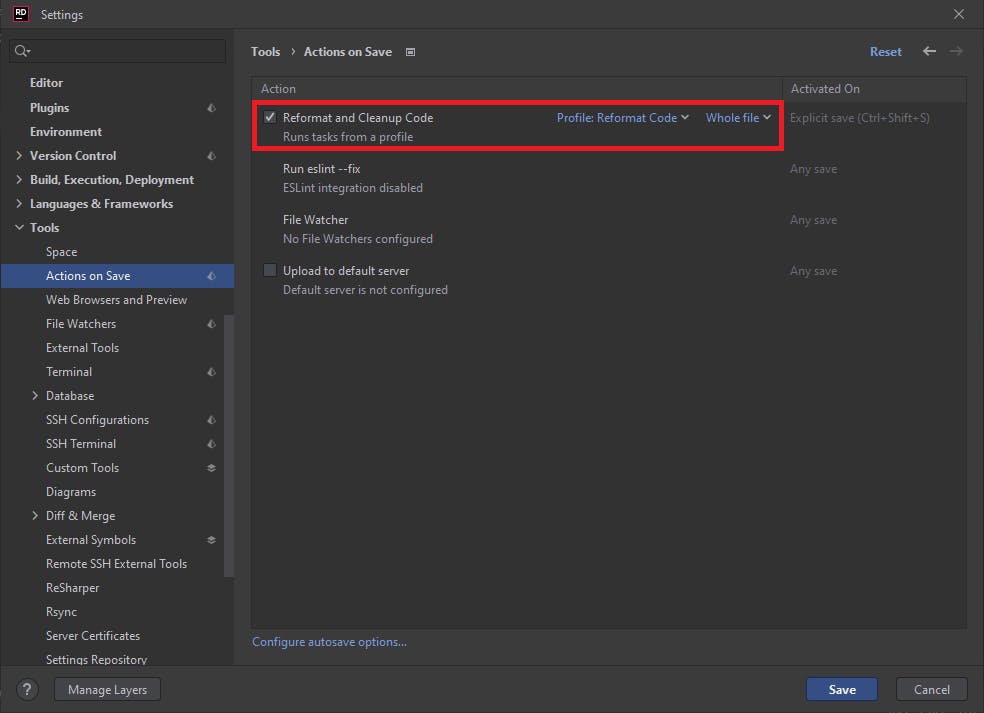
Task: Open the help question mark icon
Action: pyautogui.click(x=26, y=689)
